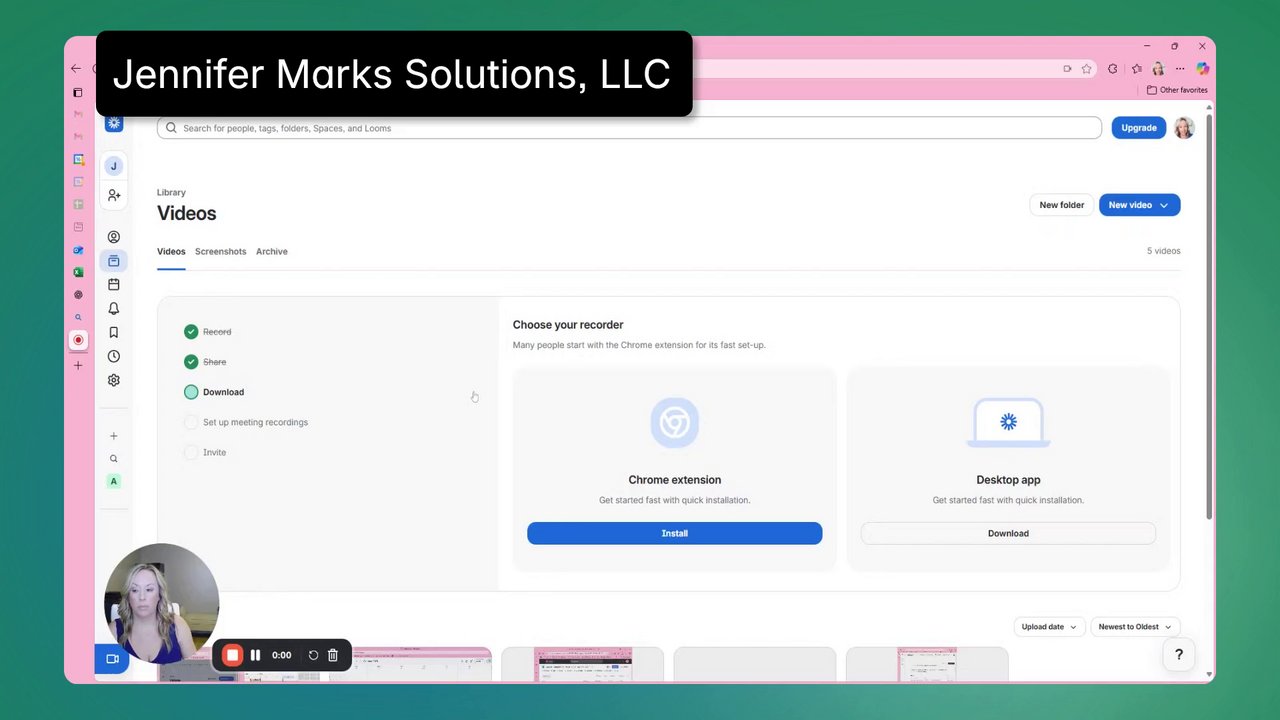Viewport: 1280px width, 720px height.
Task: Open the tab actions icon atop browser sidebar
Action: pos(78,92)
